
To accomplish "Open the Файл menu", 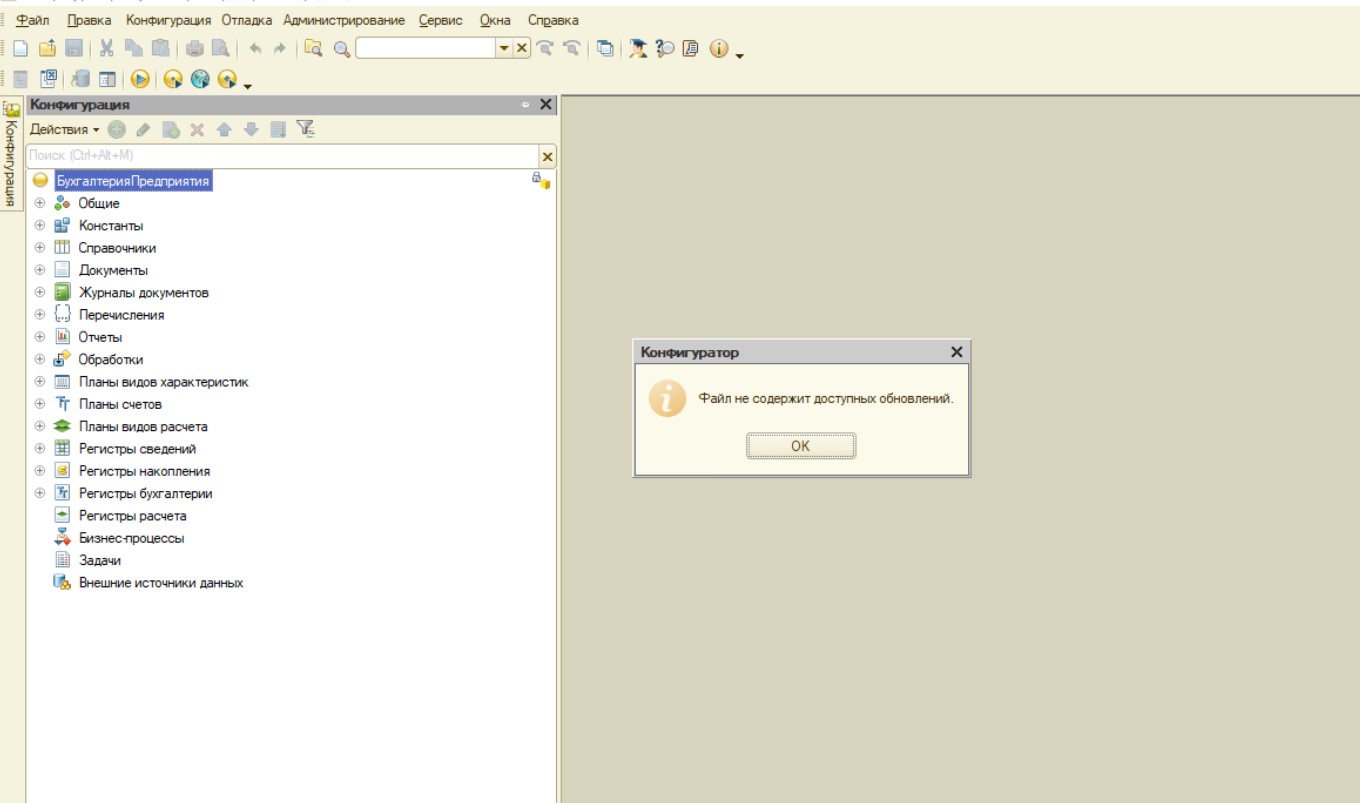I will [x=33, y=20].
